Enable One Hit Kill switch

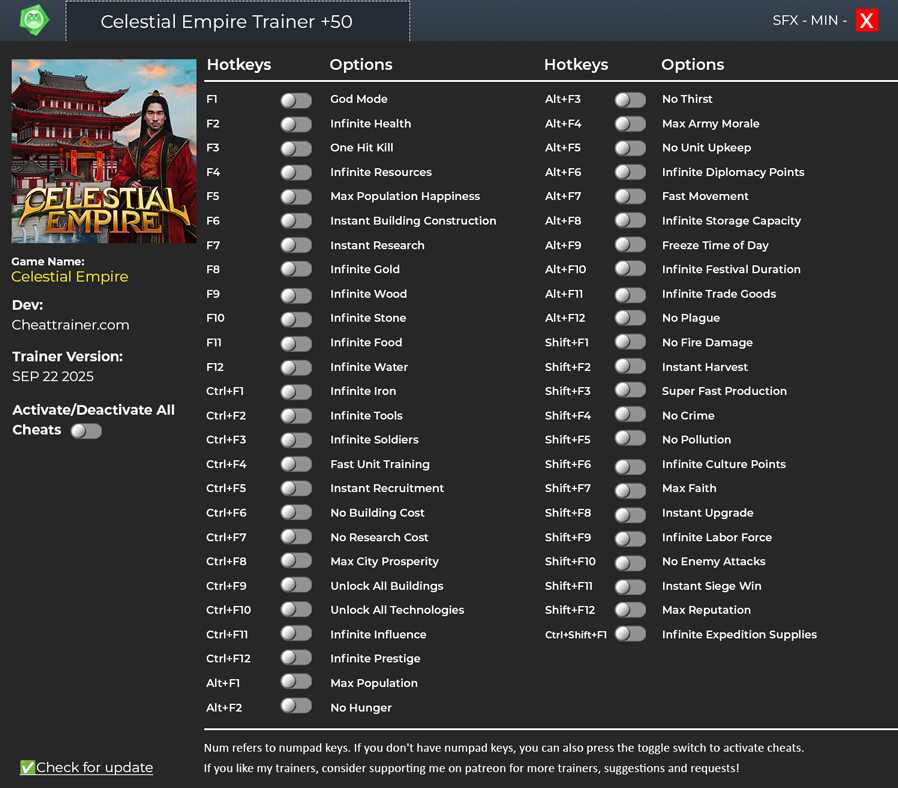pos(296,148)
